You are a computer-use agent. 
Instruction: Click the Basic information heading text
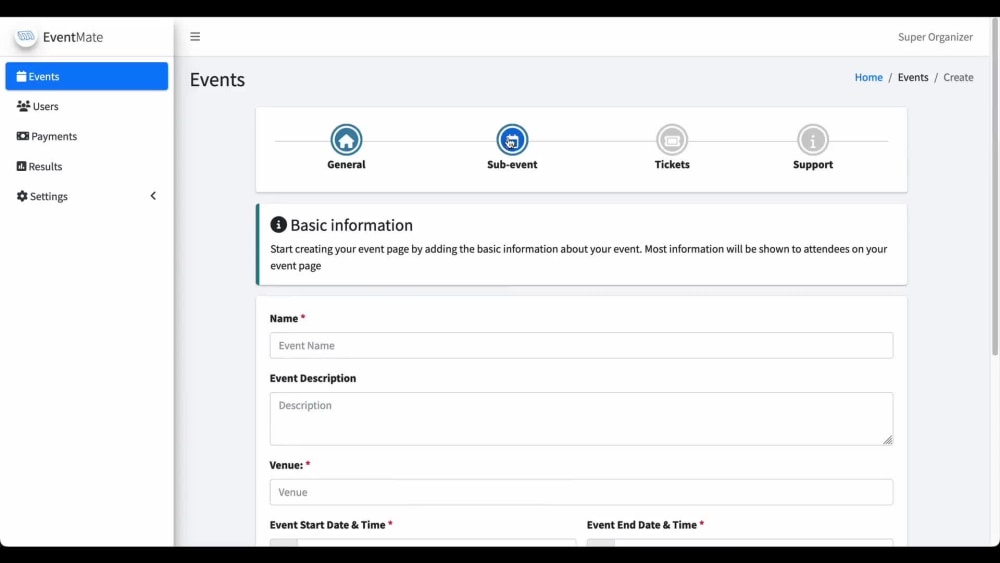point(351,225)
